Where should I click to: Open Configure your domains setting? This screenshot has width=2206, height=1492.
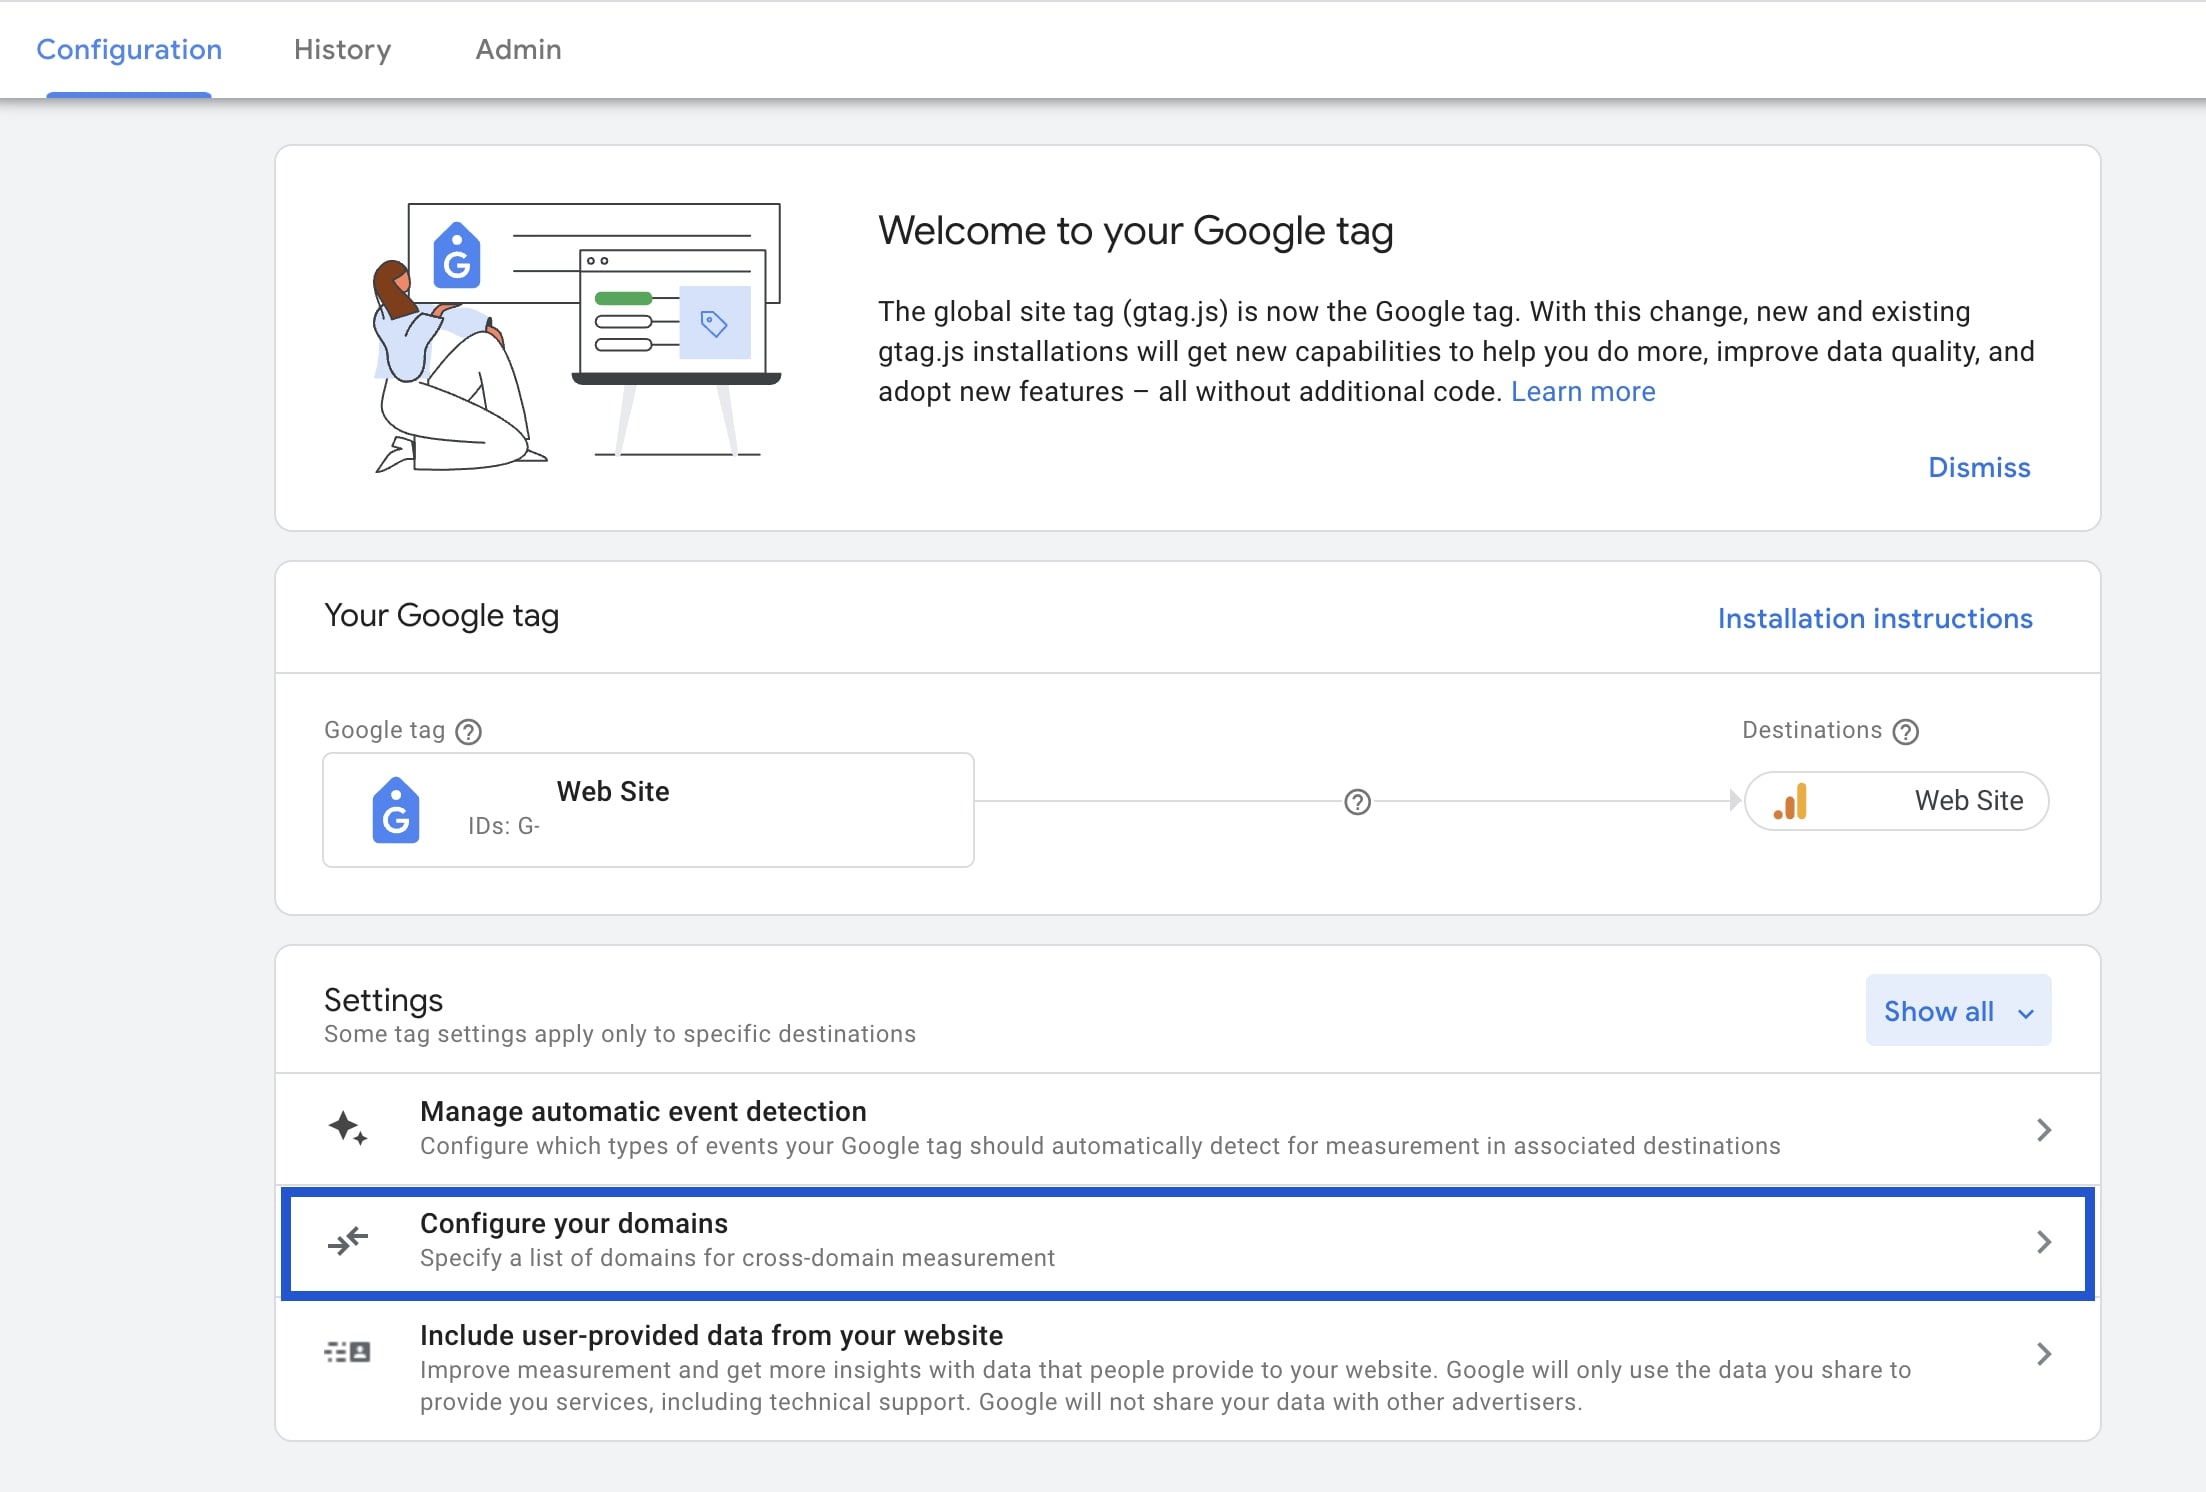point(1187,1242)
